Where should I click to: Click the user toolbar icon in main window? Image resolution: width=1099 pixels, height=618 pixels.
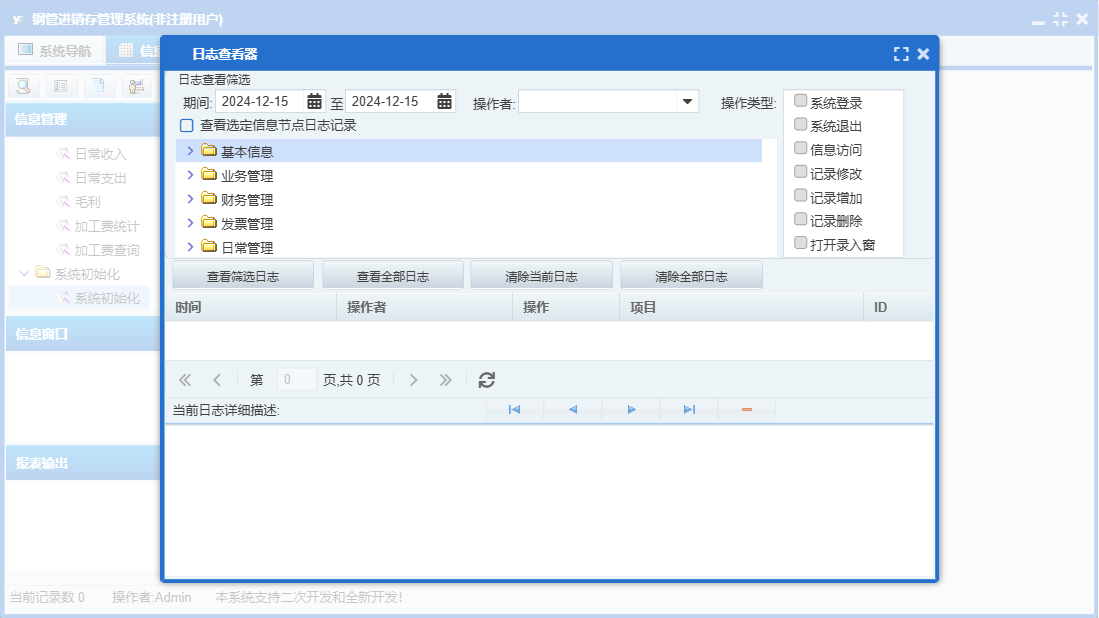[x=137, y=86]
